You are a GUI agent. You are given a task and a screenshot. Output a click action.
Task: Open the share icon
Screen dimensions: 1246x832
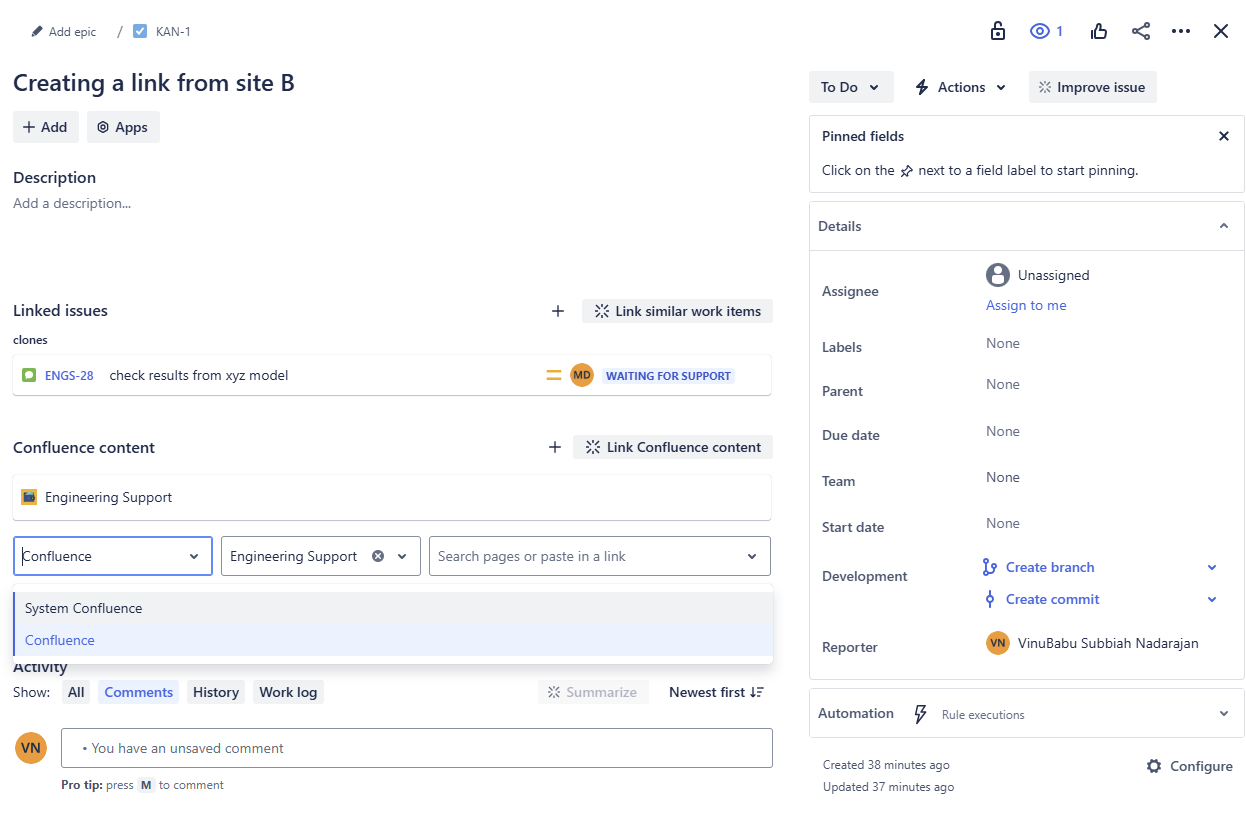[x=1140, y=31]
